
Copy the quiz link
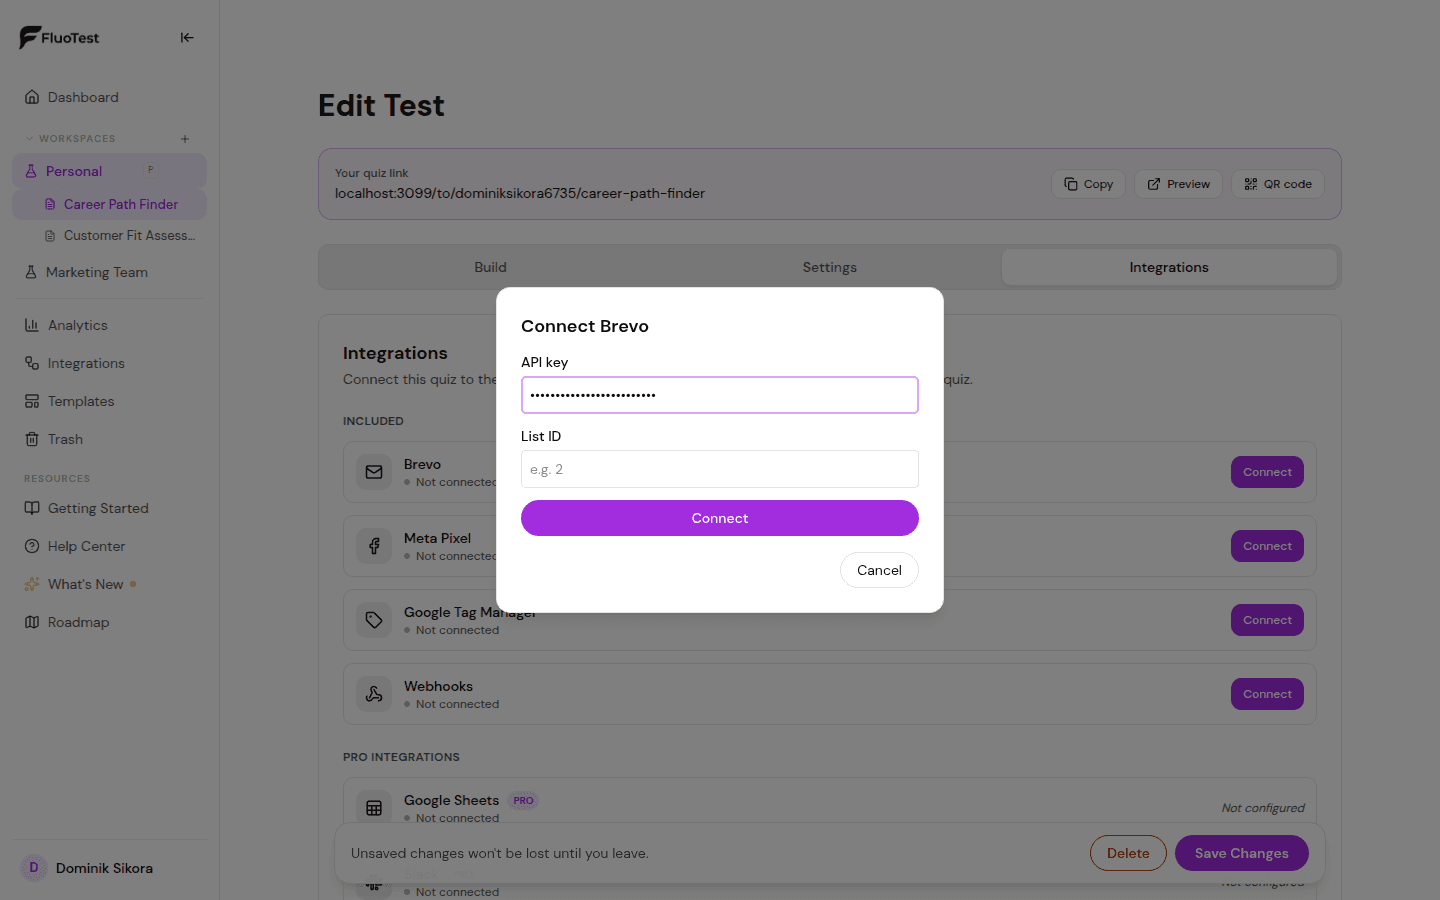pyautogui.click(x=1088, y=184)
